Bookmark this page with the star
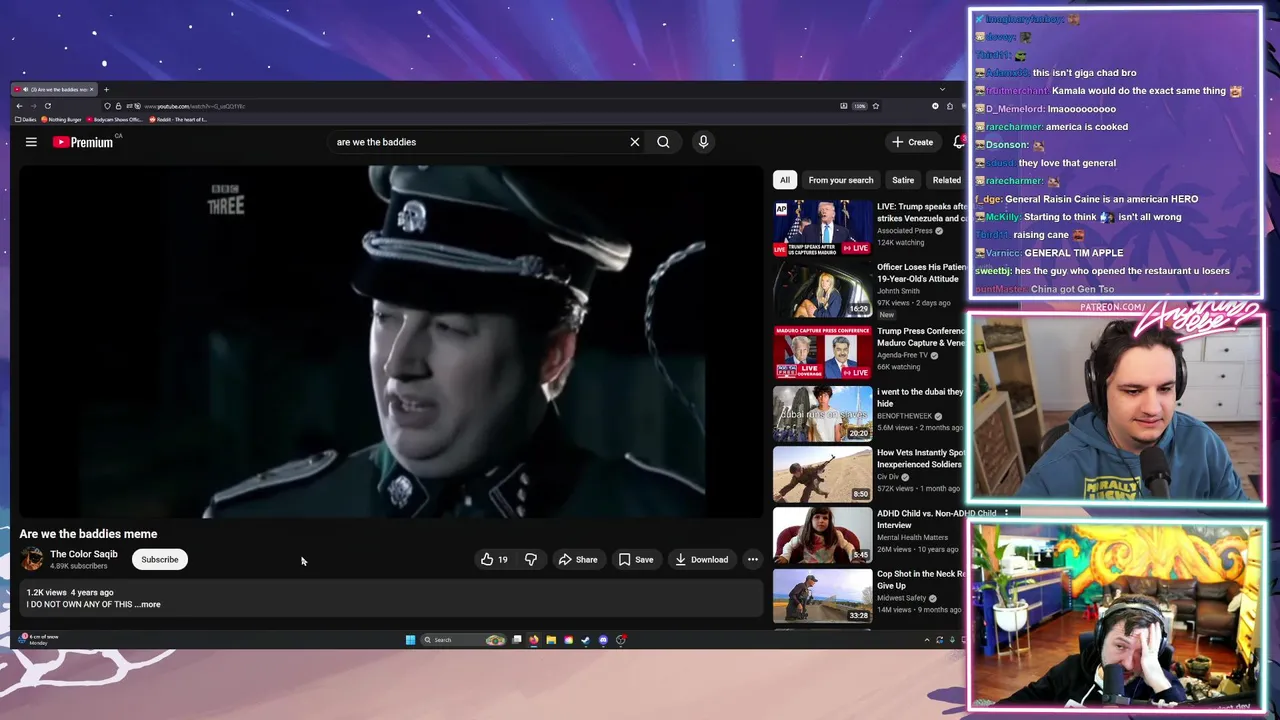The width and height of the screenshot is (1280, 720). click(x=875, y=106)
